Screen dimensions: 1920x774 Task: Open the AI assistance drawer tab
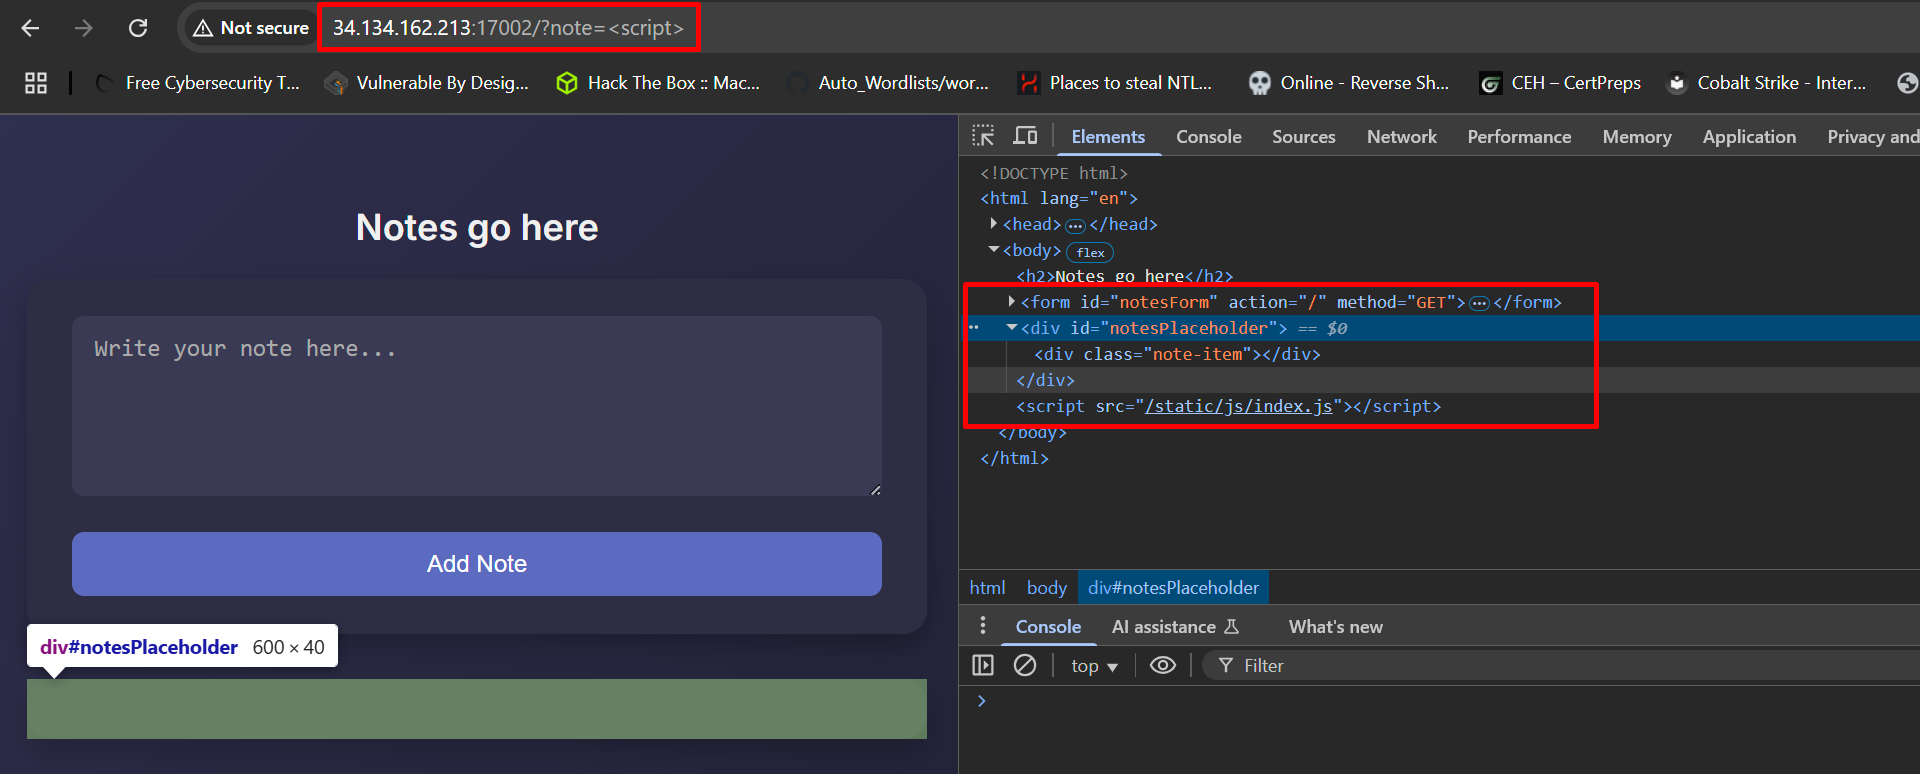pyautogui.click(x=1175, y=627)
